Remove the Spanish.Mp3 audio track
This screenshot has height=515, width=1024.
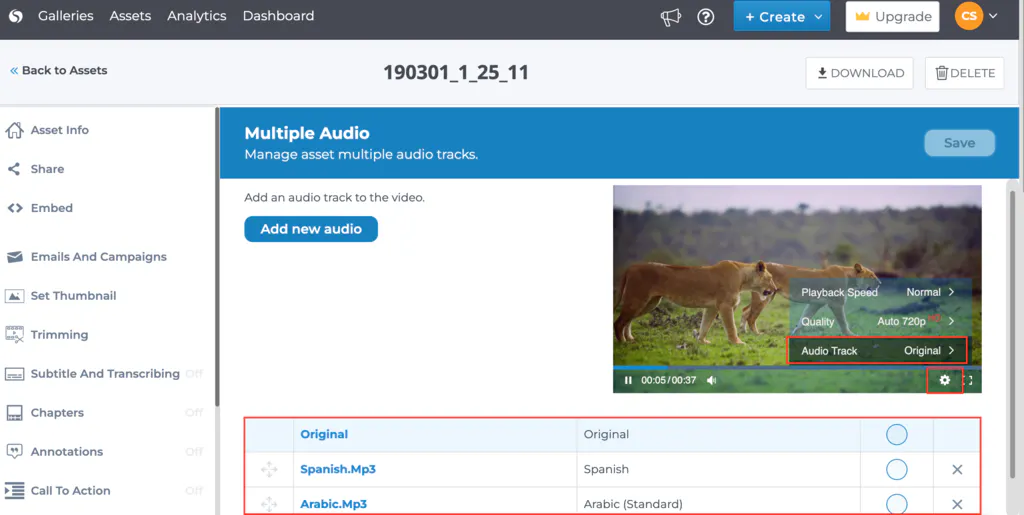pyautogui.click(x=957, y=469)
